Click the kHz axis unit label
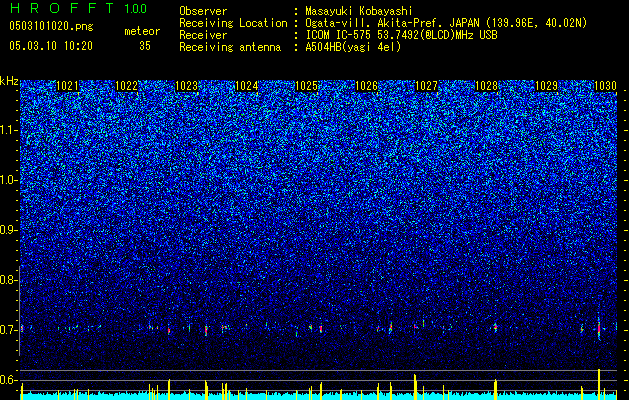 pos(9,81)
